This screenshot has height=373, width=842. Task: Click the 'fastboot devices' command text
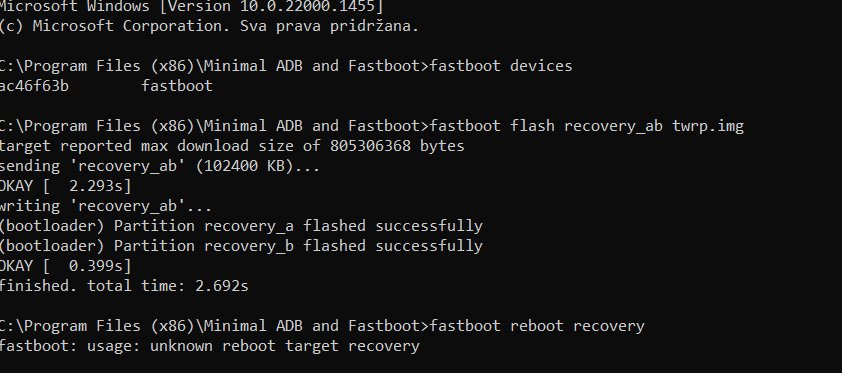click(x=501, y=66)
